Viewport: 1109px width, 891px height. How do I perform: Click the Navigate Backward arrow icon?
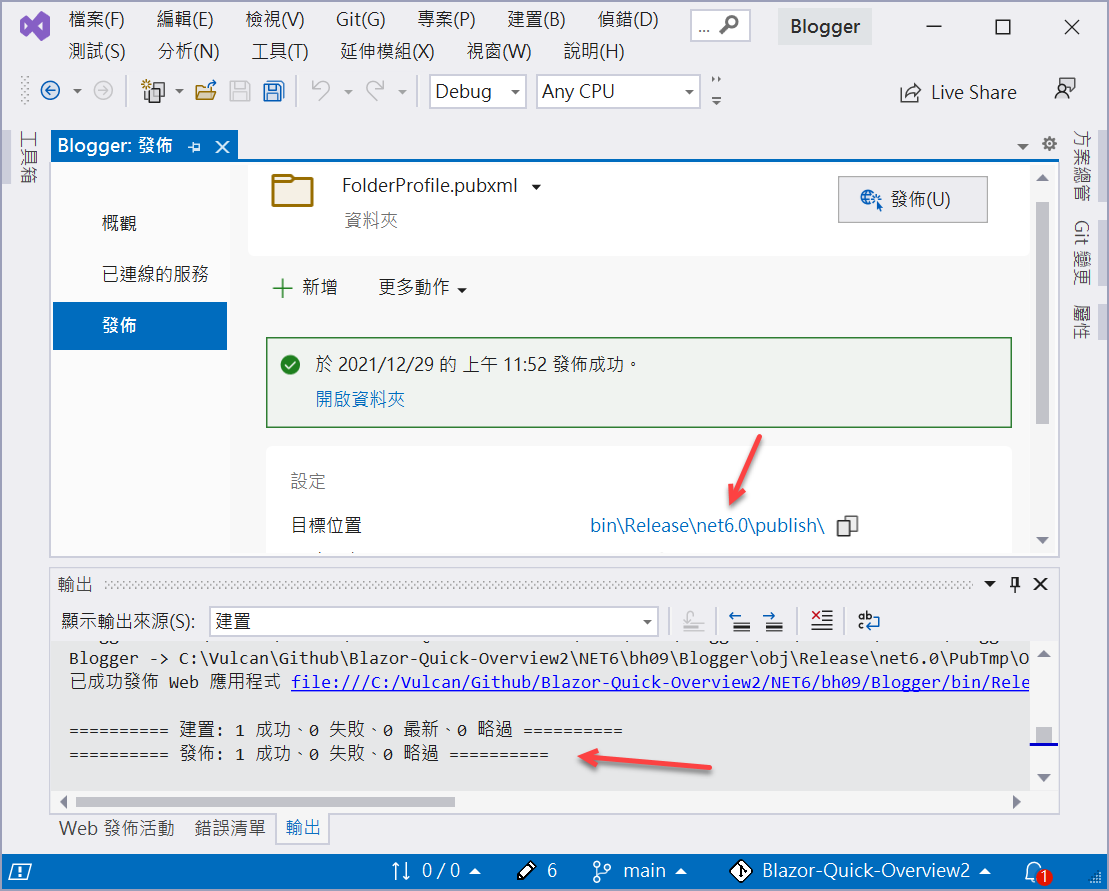[x=50, y=91]
